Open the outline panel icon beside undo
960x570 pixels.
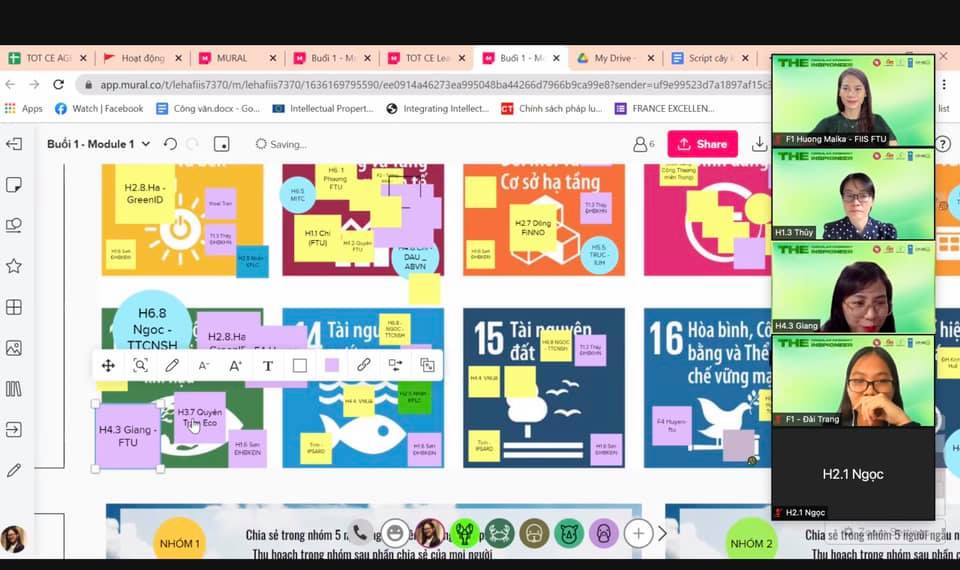point(221,144)
